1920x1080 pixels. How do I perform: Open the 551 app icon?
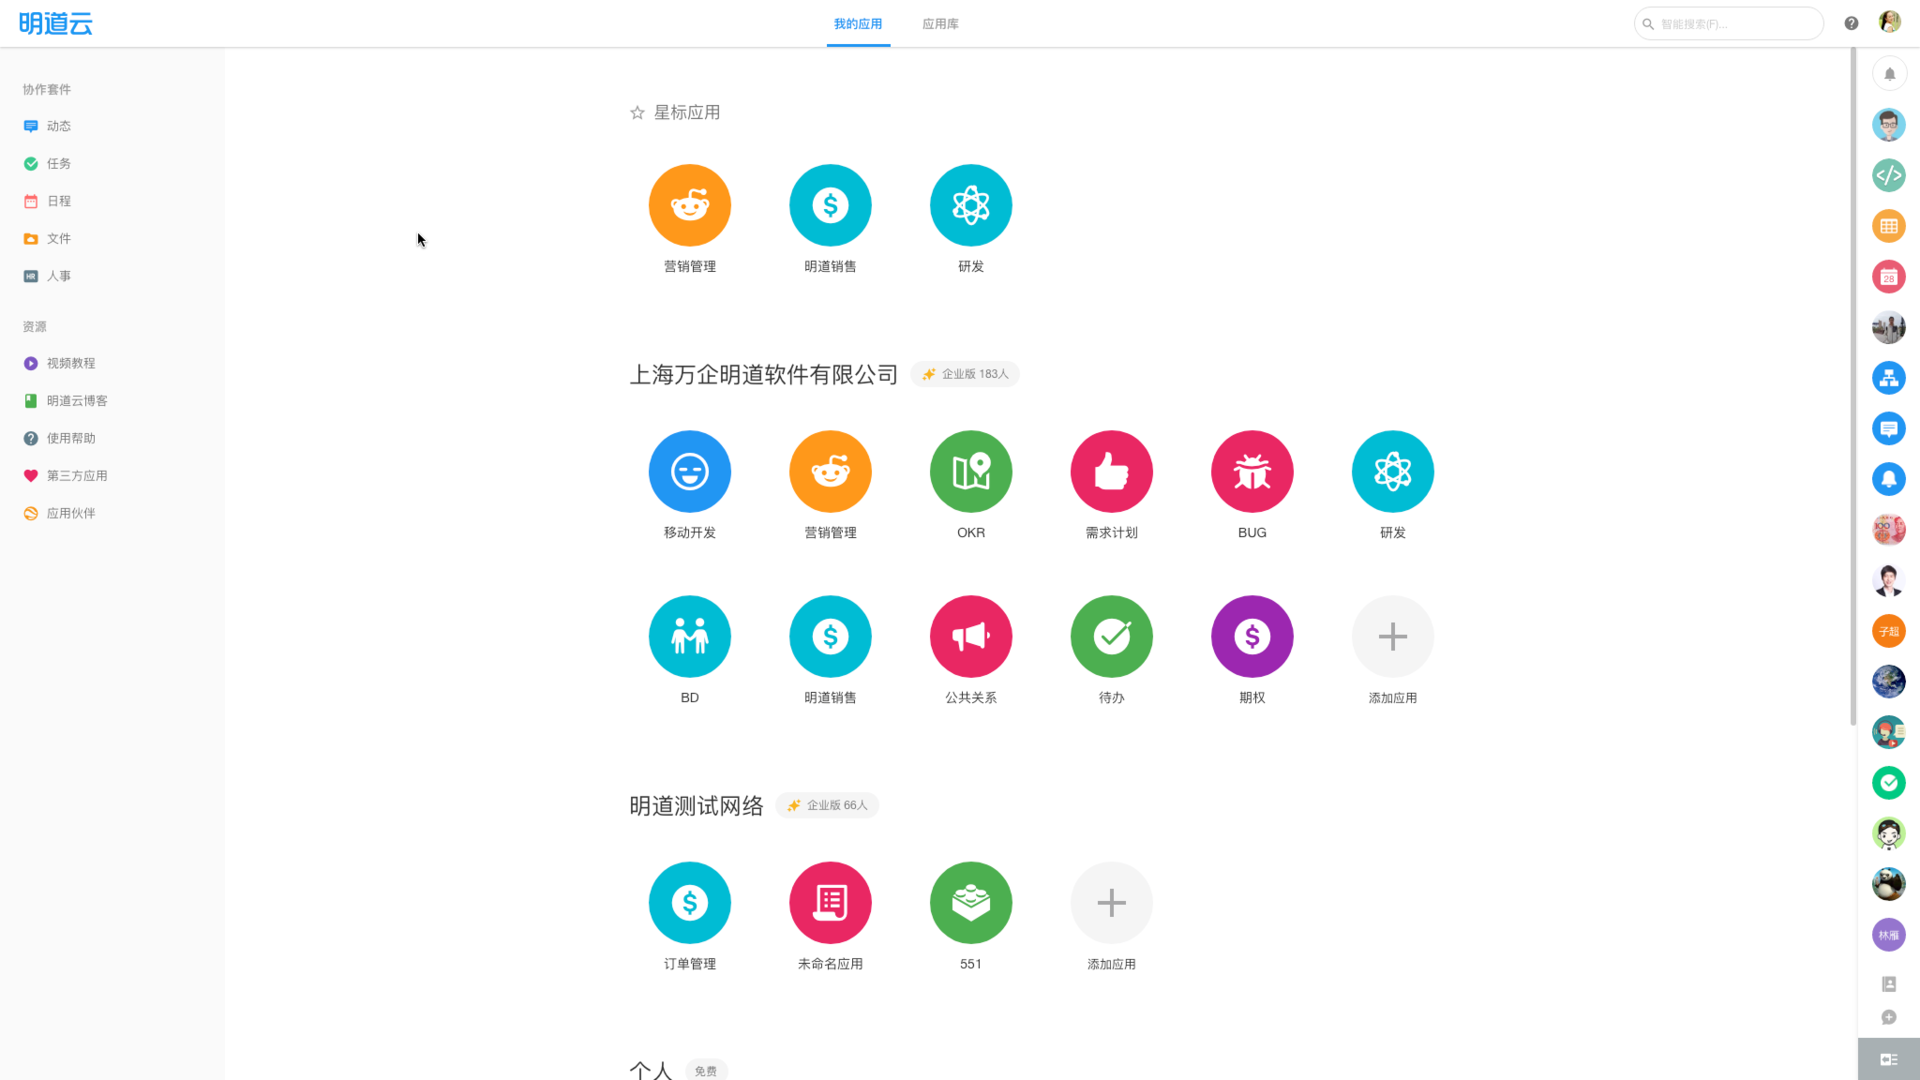(x=970, y=902)
